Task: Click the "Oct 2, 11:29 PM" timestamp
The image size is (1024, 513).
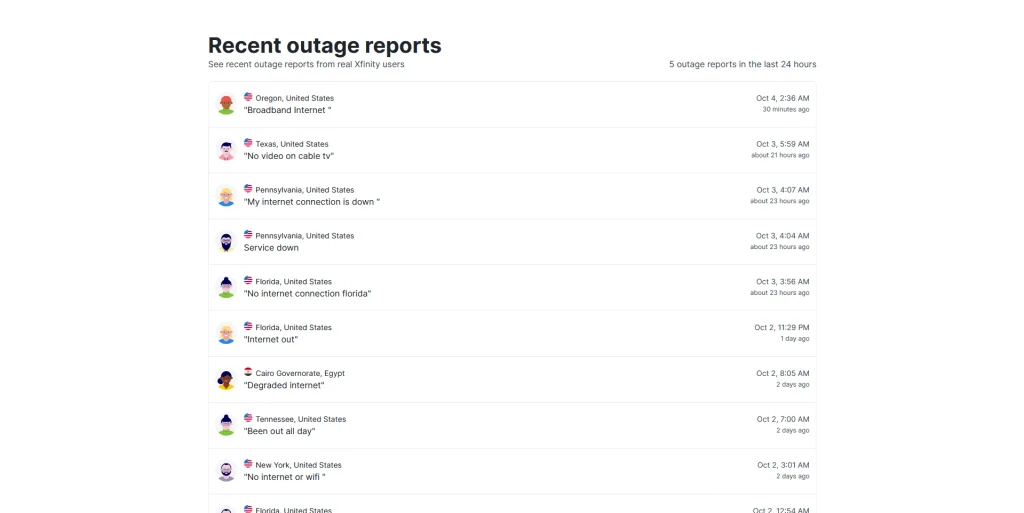Action: point(782,328)
